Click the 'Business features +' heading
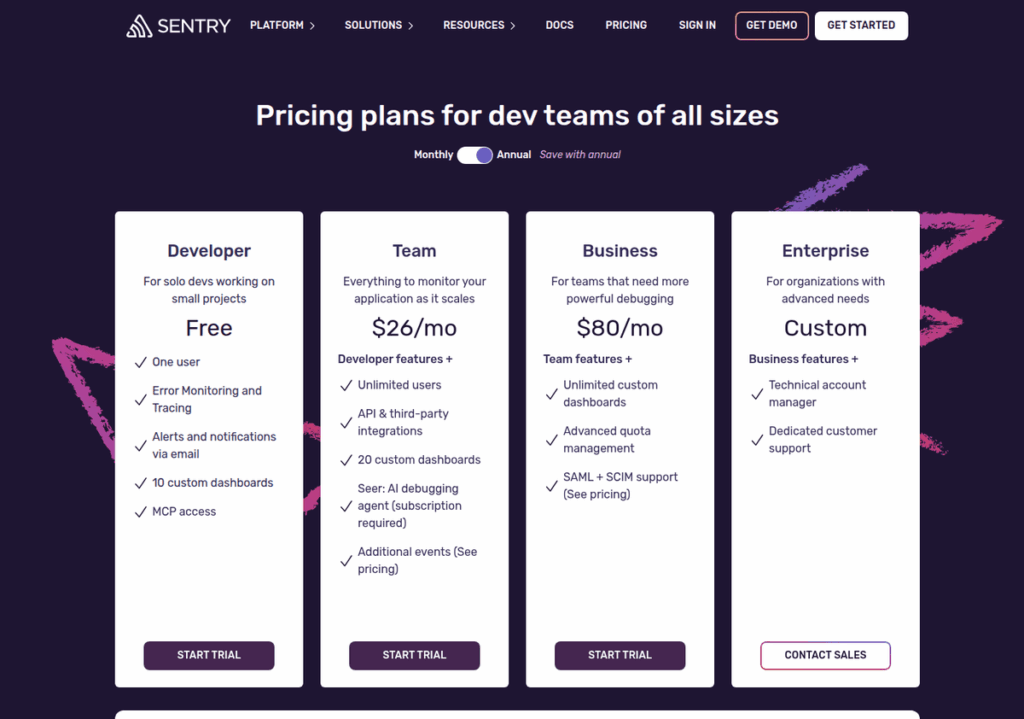This screenshot has height=719, width=1024. [x=803, y=359]
